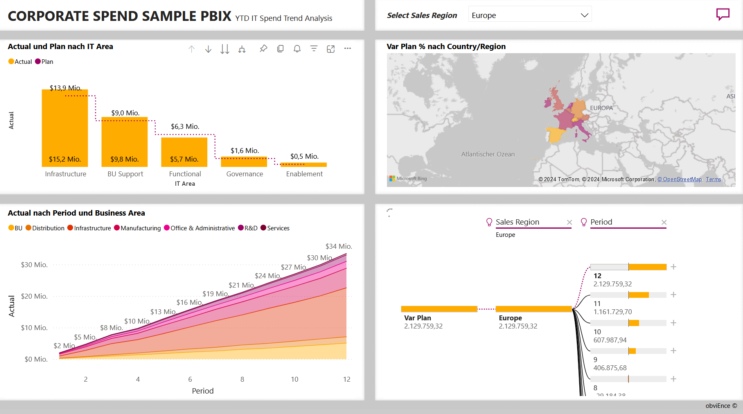The image size is (743, 414).
Task: Click "Actual nach Period und Business Area" title
Action: pos(76,213)
